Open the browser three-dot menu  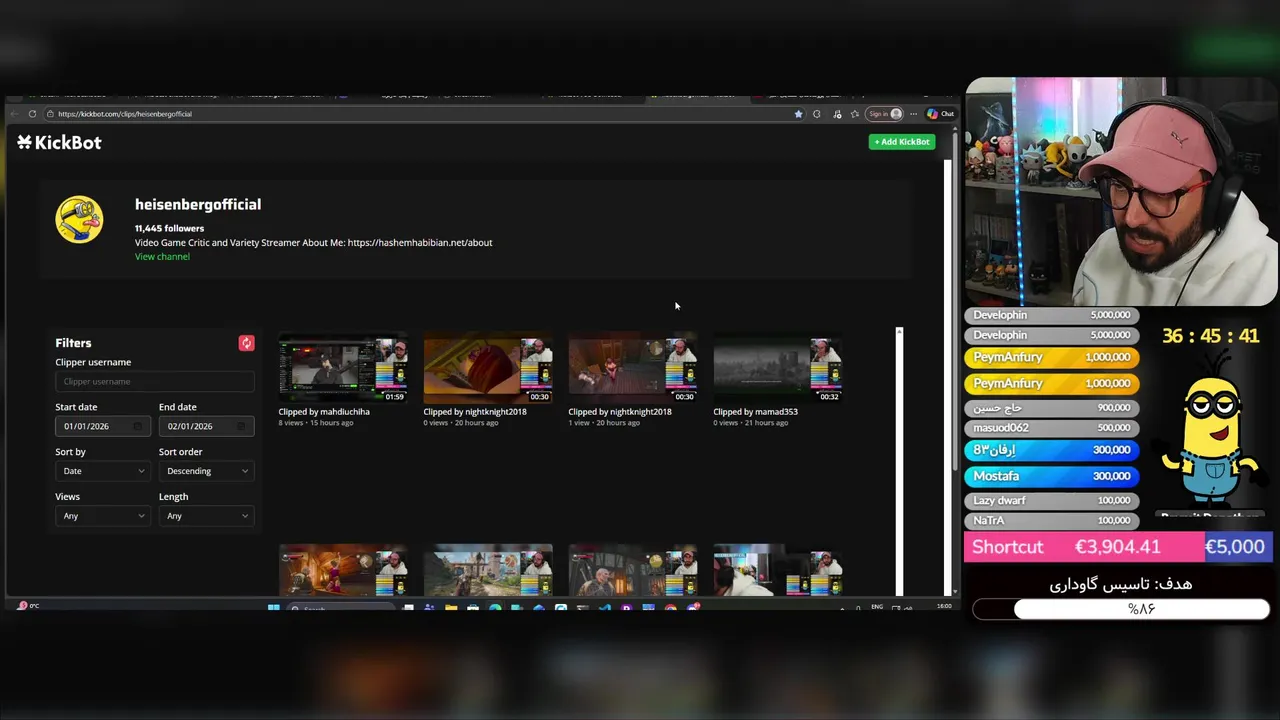[x=913, y=114]
